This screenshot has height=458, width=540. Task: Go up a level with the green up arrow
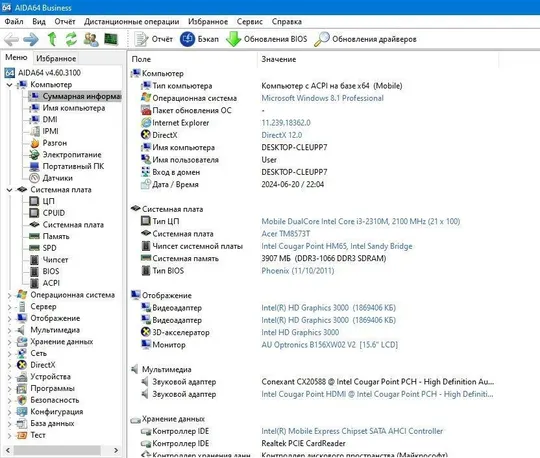point(52,39)
